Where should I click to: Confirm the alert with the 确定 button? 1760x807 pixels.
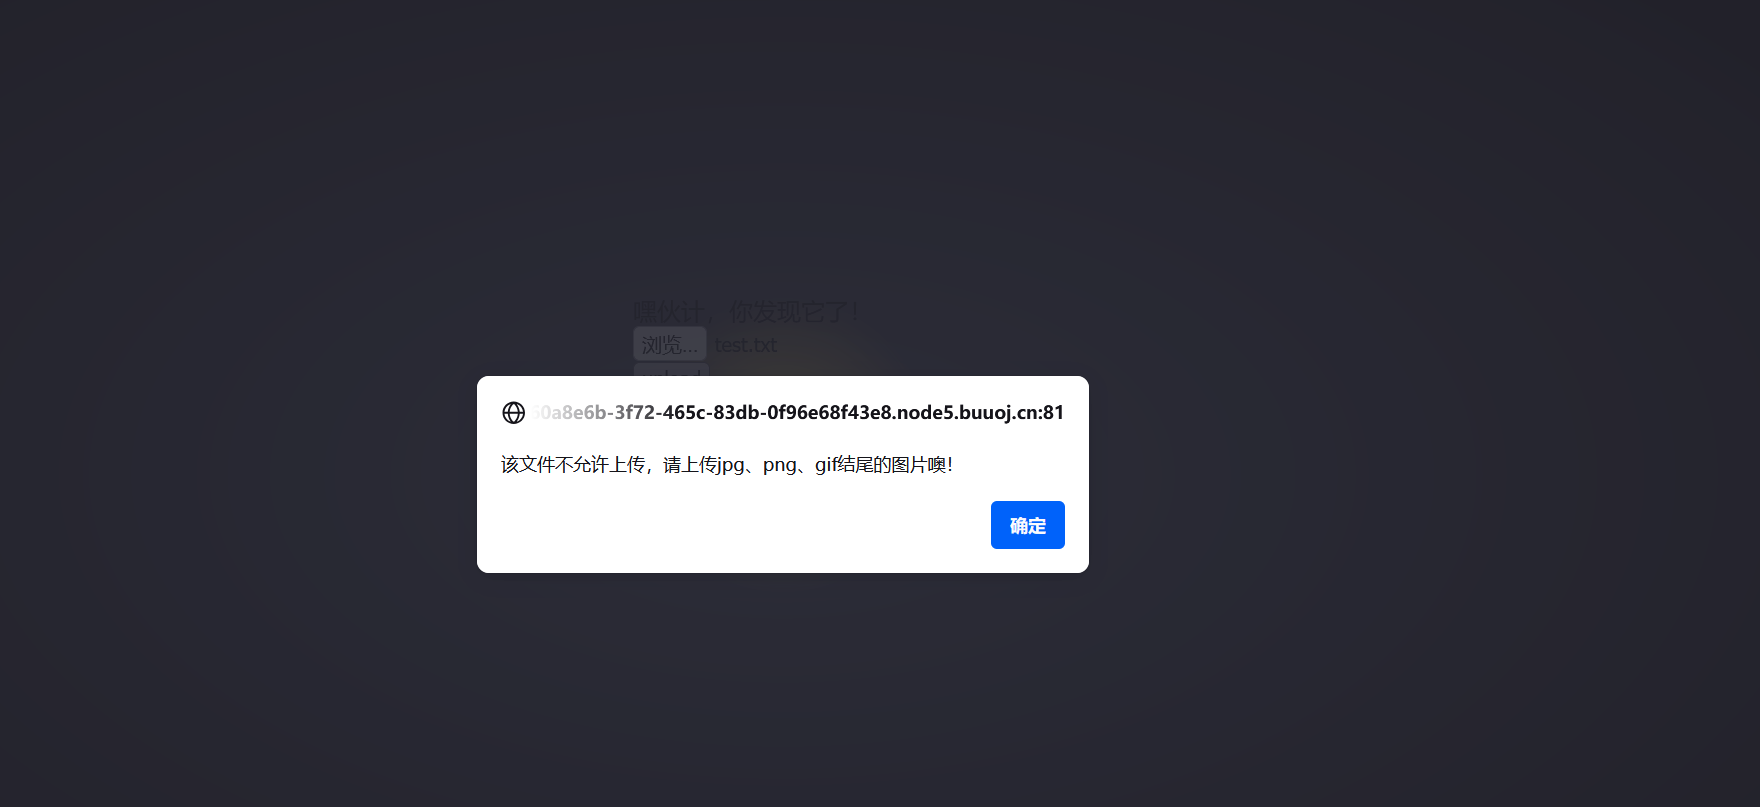(x=1027, y=525)
